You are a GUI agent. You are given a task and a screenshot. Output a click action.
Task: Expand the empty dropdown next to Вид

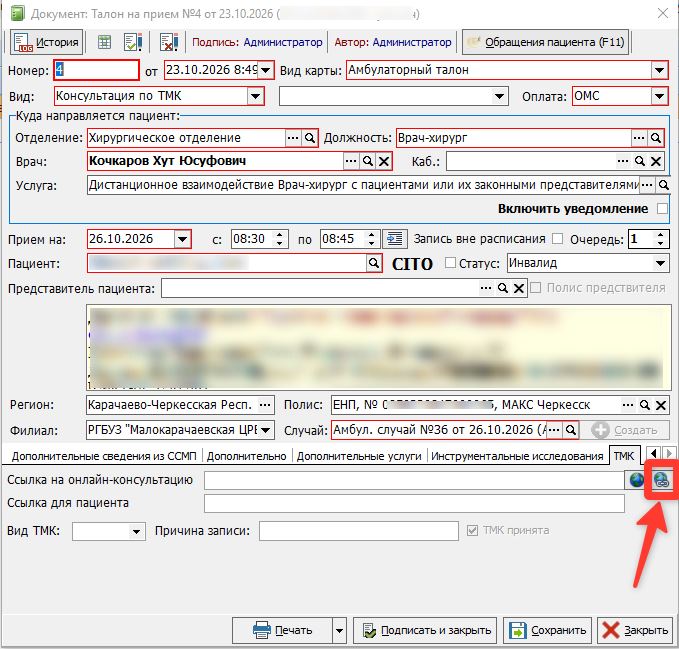pos(499,96)
